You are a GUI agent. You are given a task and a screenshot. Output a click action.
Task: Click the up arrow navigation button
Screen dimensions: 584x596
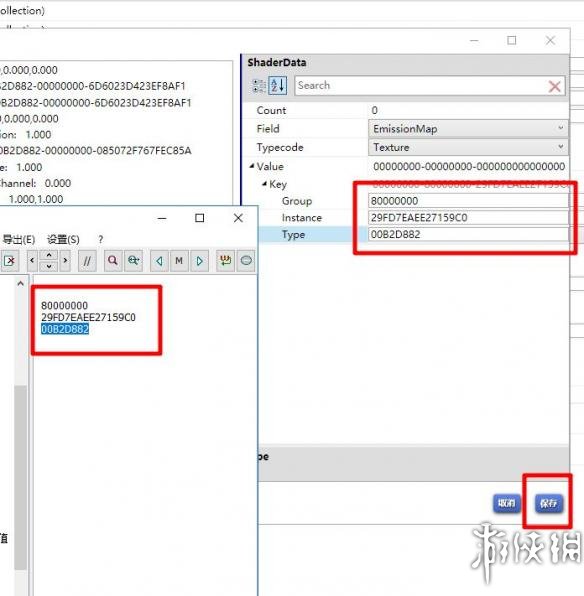pyautogui.click(x=49, y=255)
